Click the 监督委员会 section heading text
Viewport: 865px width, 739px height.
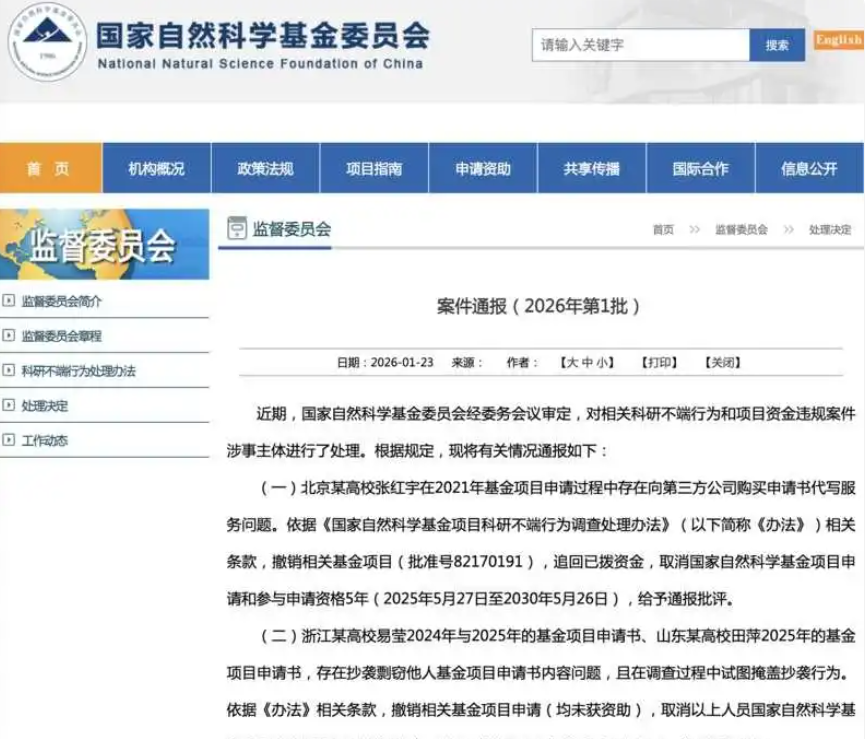pos(292,229)
